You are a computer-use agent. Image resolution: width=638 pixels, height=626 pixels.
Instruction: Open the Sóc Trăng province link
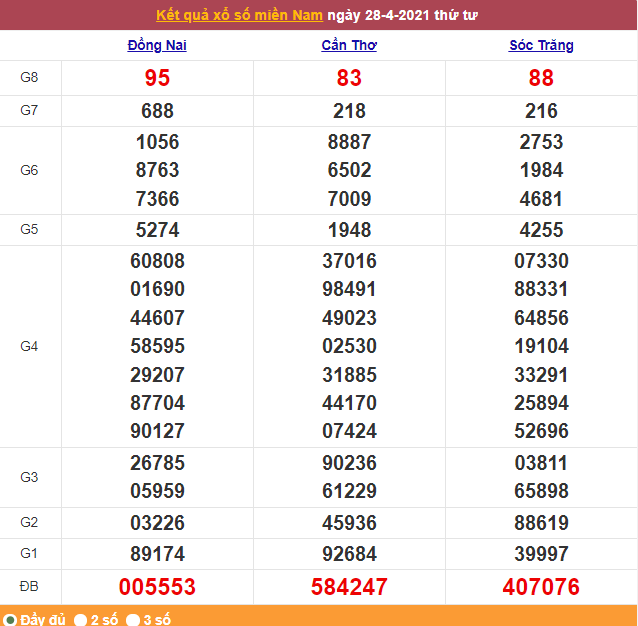[541, 45]
